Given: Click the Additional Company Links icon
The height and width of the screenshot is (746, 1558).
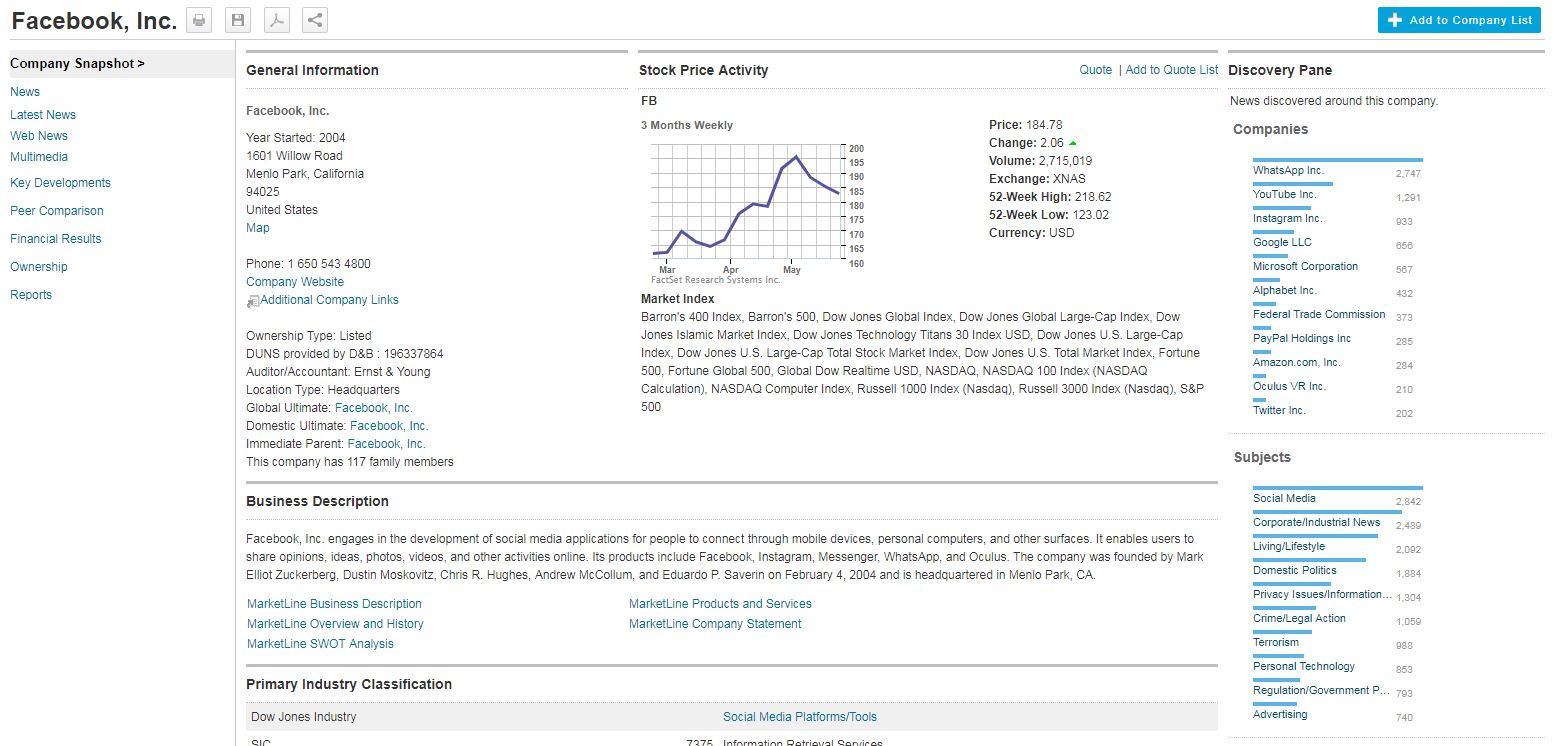Looking at the screenshot, I should pos(253,301).
